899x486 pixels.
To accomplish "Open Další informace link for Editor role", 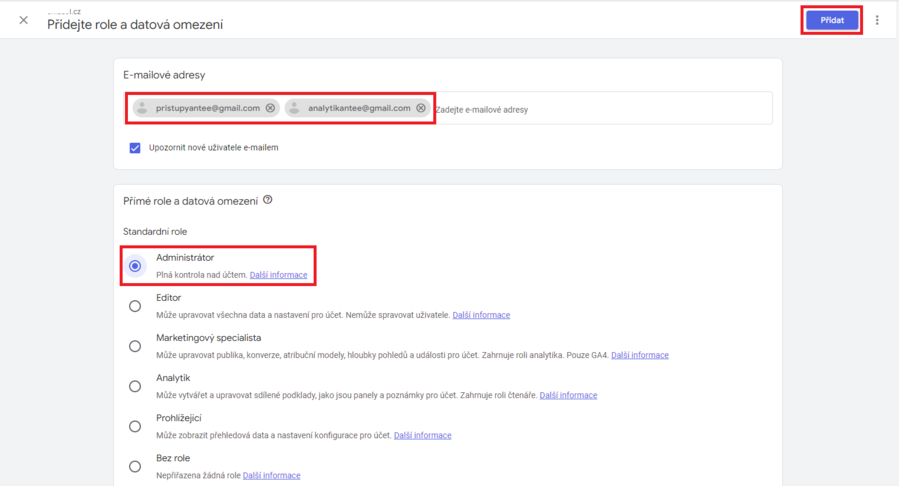I will coord(481,315).
